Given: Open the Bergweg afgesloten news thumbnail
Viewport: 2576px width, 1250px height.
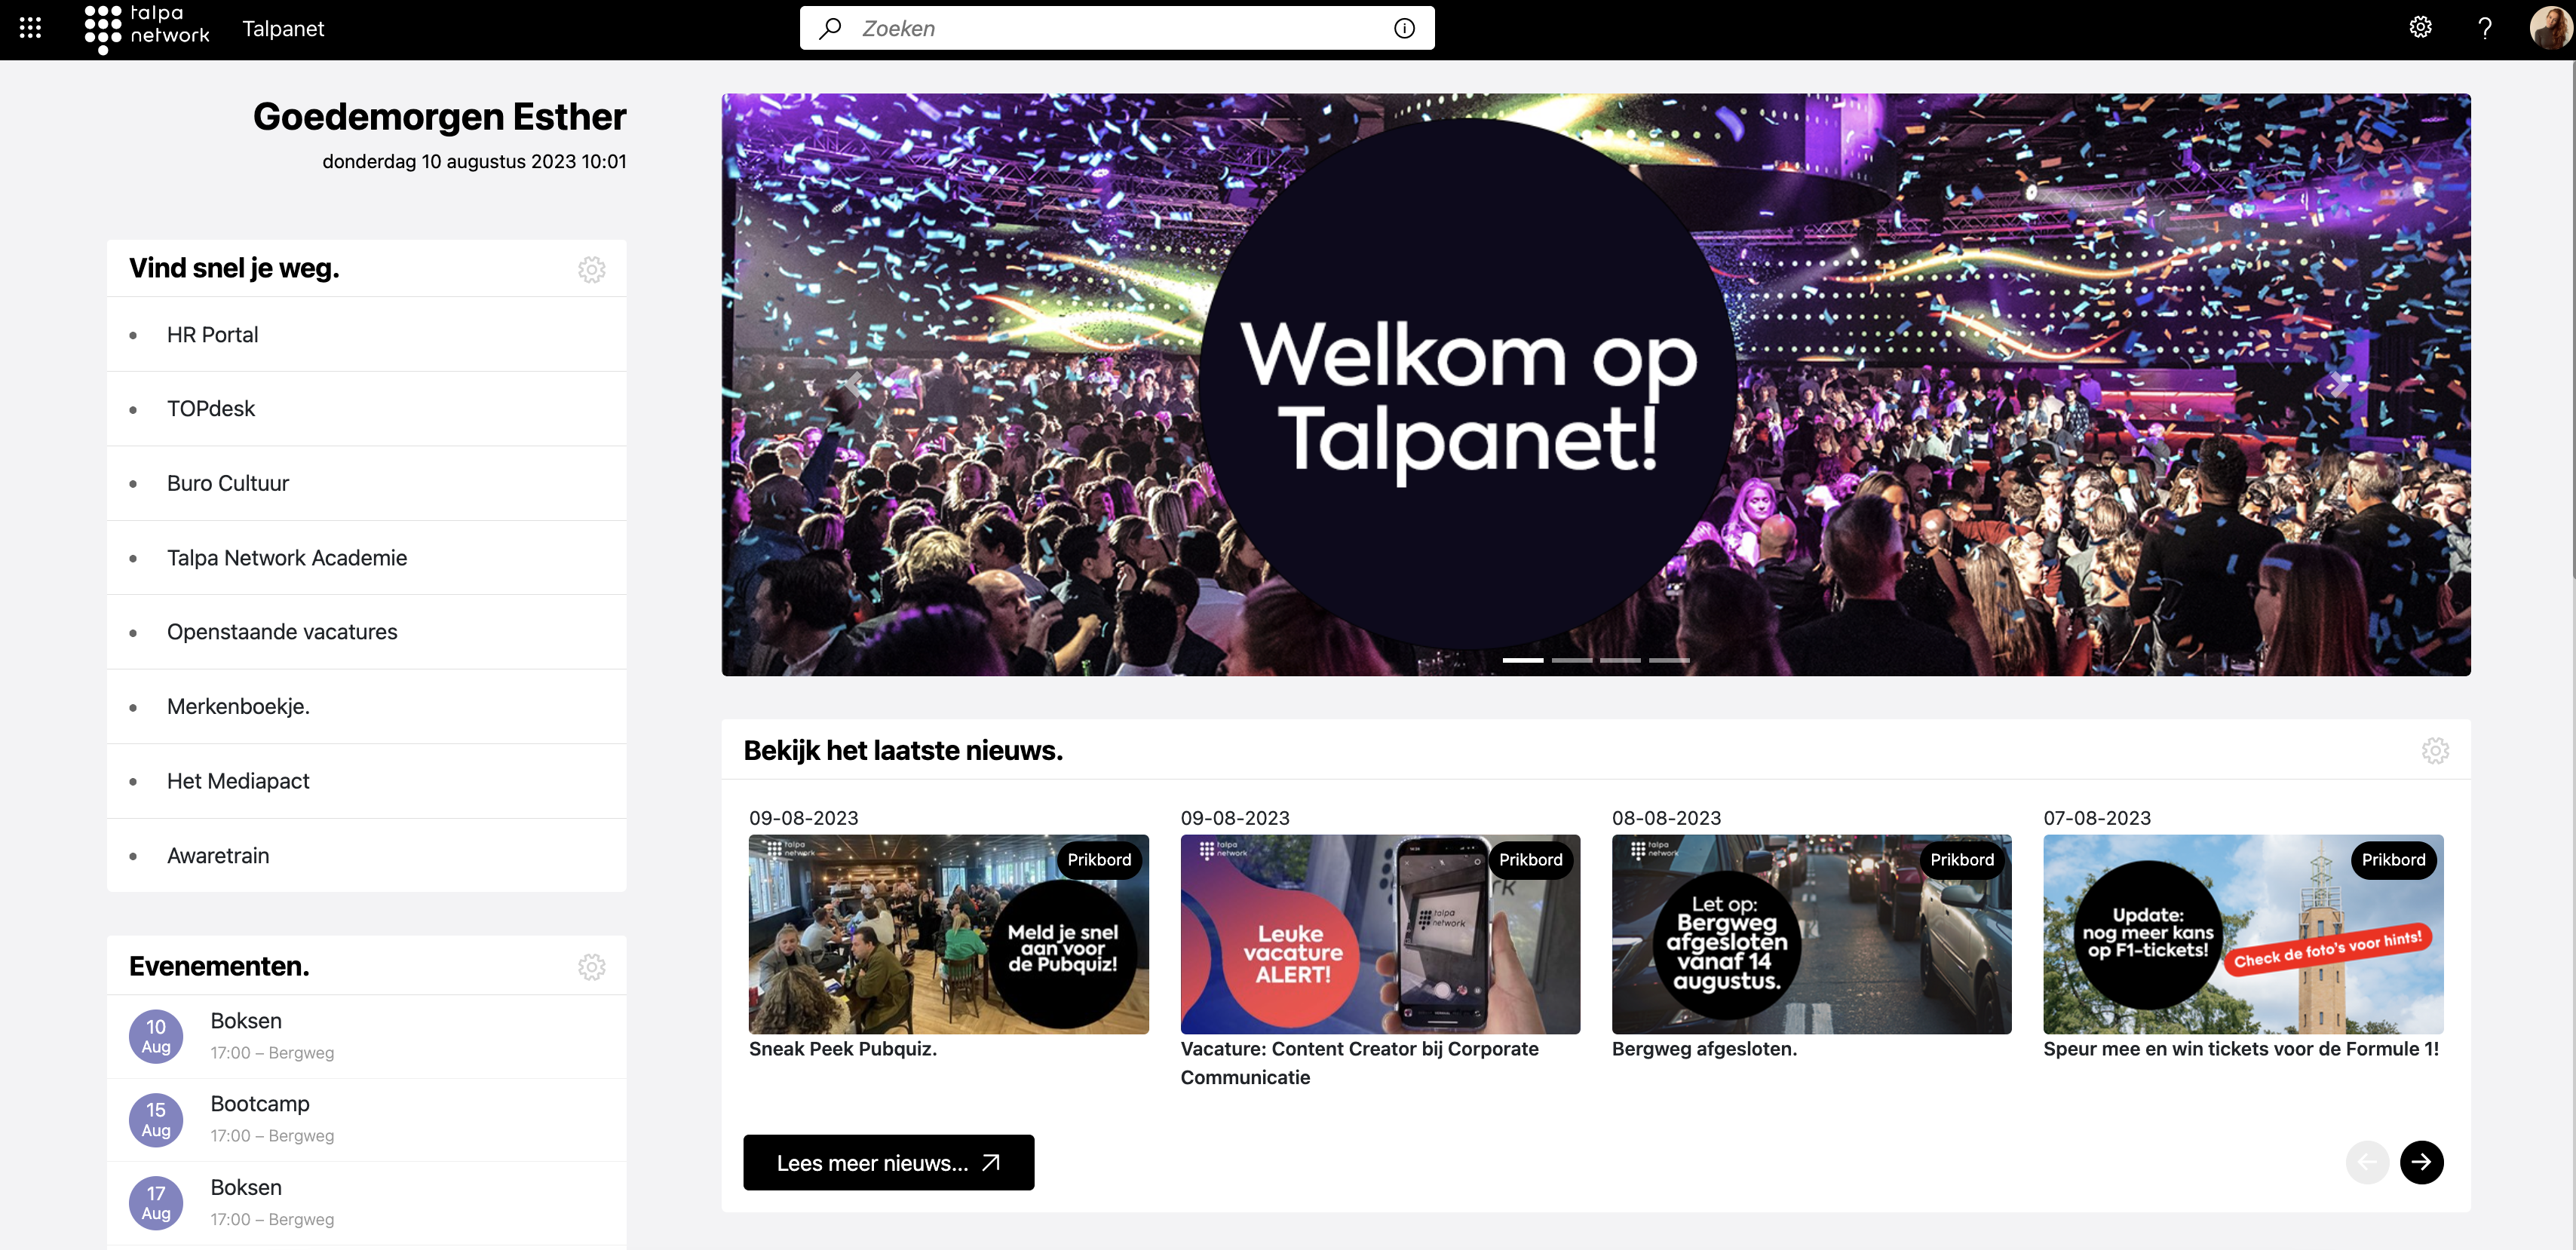Looking at the screenshot, I should click(1811, 934).
